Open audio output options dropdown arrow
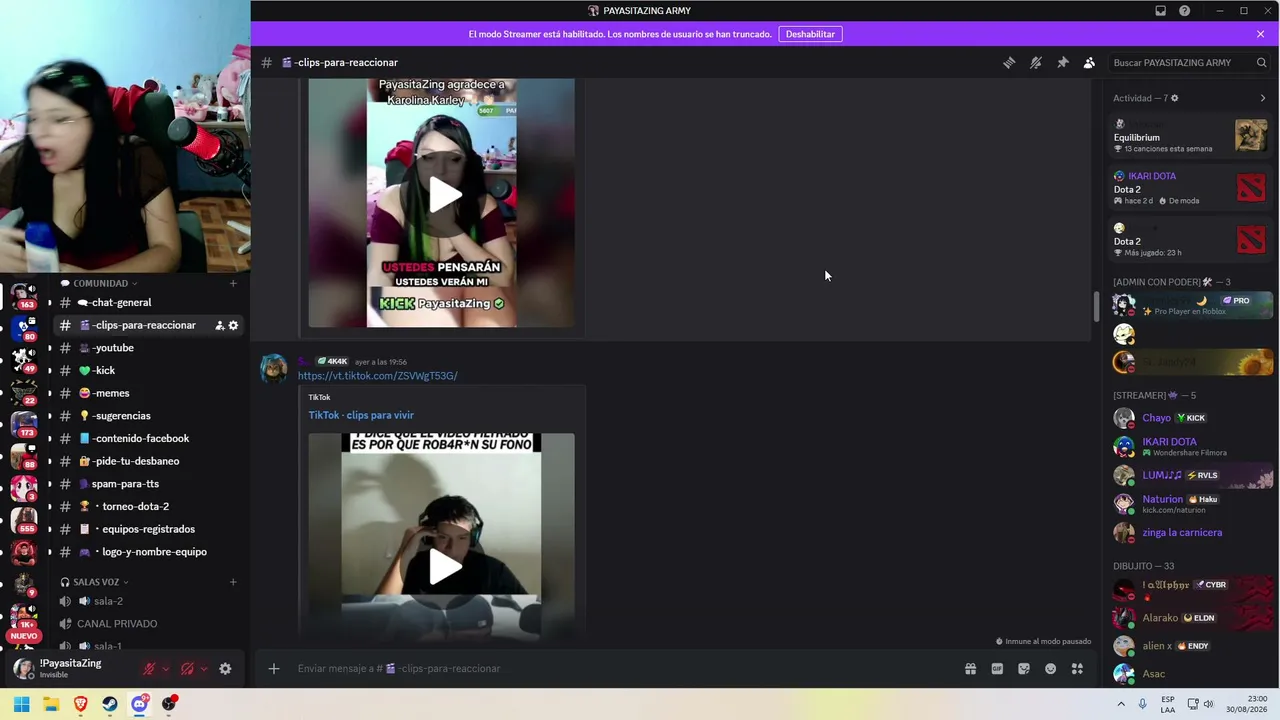1280x720 pixels. coord(203,669)
